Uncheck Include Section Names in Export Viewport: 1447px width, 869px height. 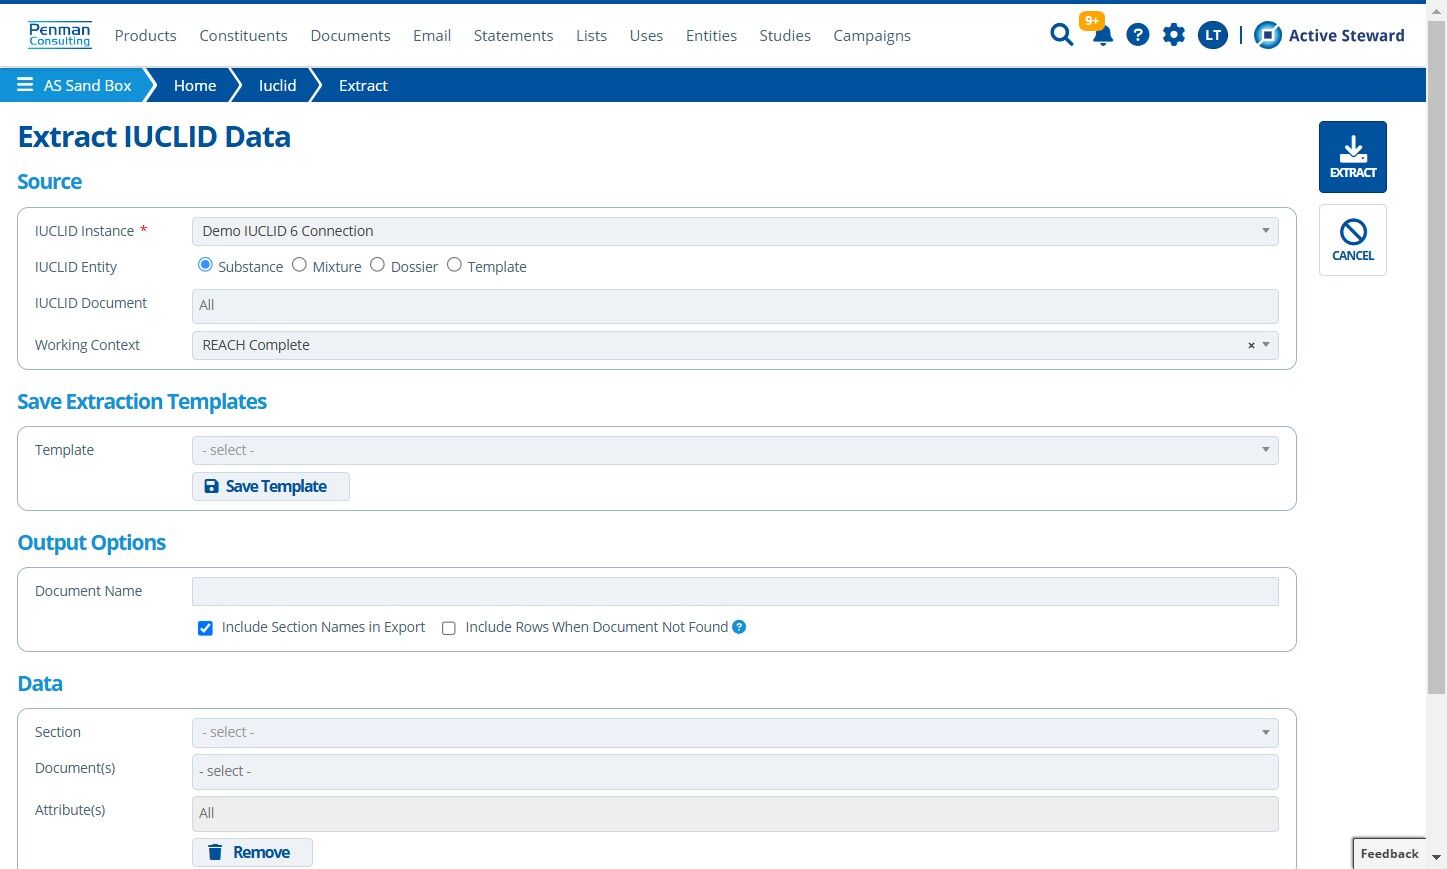(x=205, y=628)
